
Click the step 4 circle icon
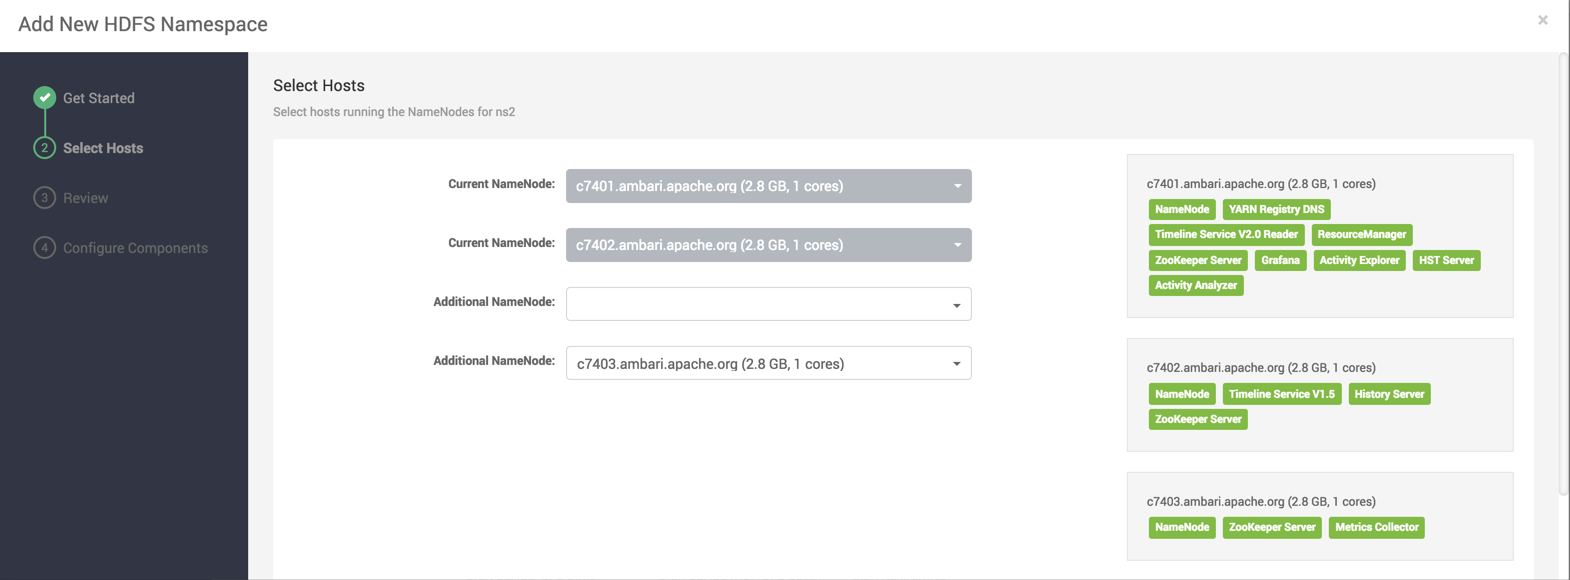(x=44, y=248)
